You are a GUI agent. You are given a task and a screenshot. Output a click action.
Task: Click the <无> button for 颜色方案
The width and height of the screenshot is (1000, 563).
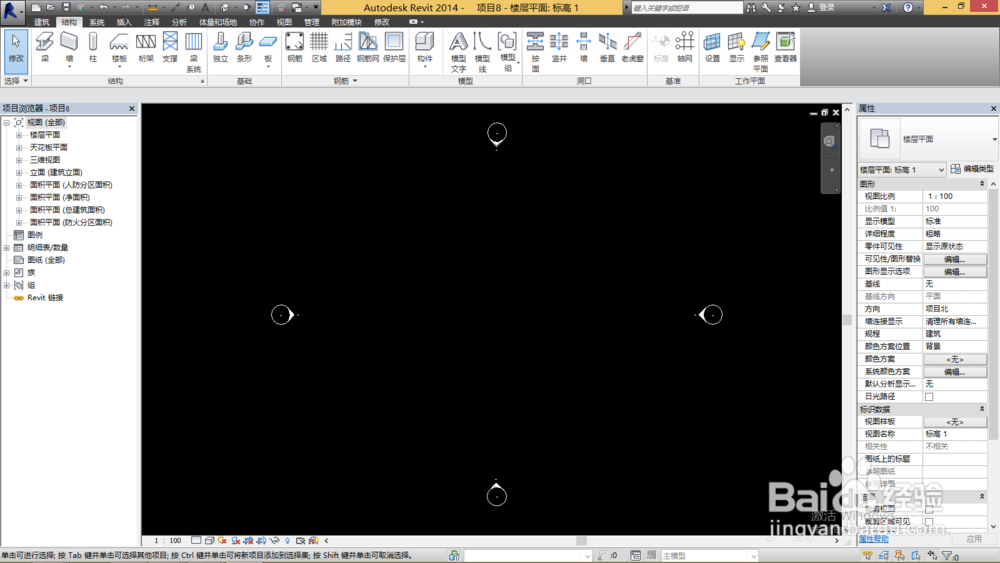(955, 359)
